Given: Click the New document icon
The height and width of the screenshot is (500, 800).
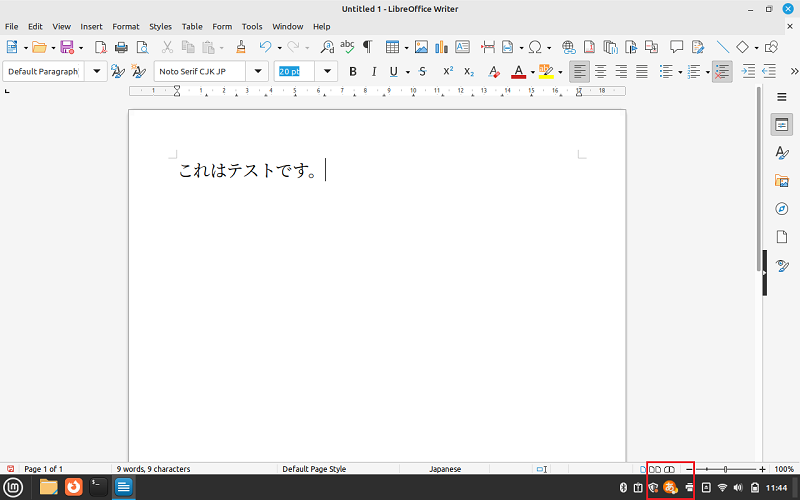Looking at the screenshot, I should 12,47.
